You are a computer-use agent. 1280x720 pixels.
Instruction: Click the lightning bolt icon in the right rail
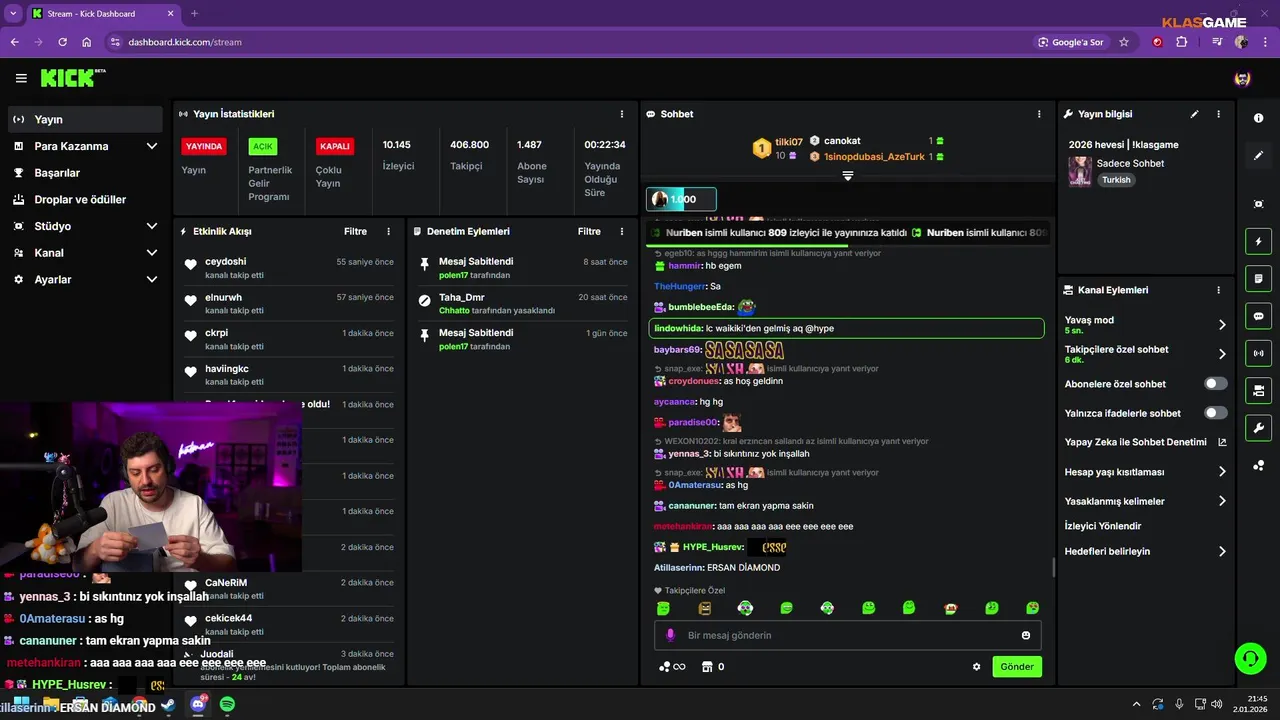1258,241
